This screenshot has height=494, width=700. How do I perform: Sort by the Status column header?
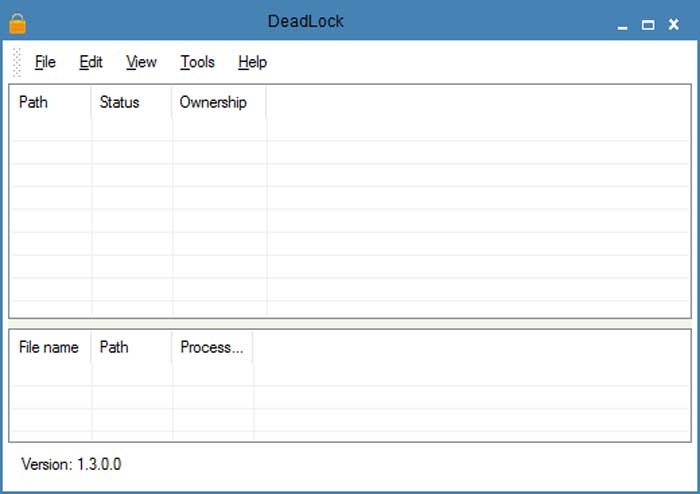click(131, 102)
